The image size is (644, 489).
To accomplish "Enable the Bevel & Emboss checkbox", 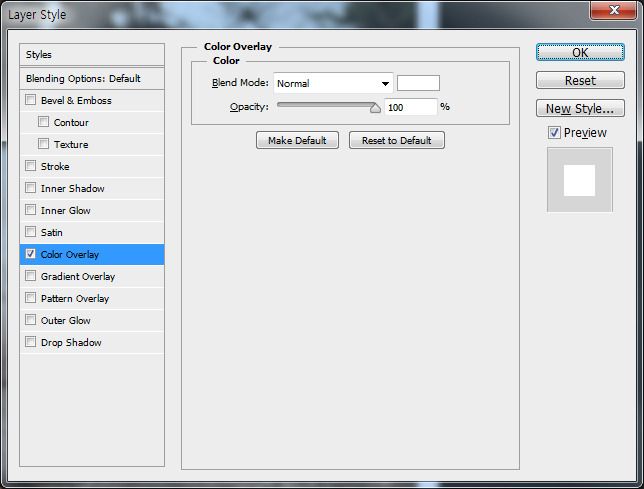I will coord(30,100).
